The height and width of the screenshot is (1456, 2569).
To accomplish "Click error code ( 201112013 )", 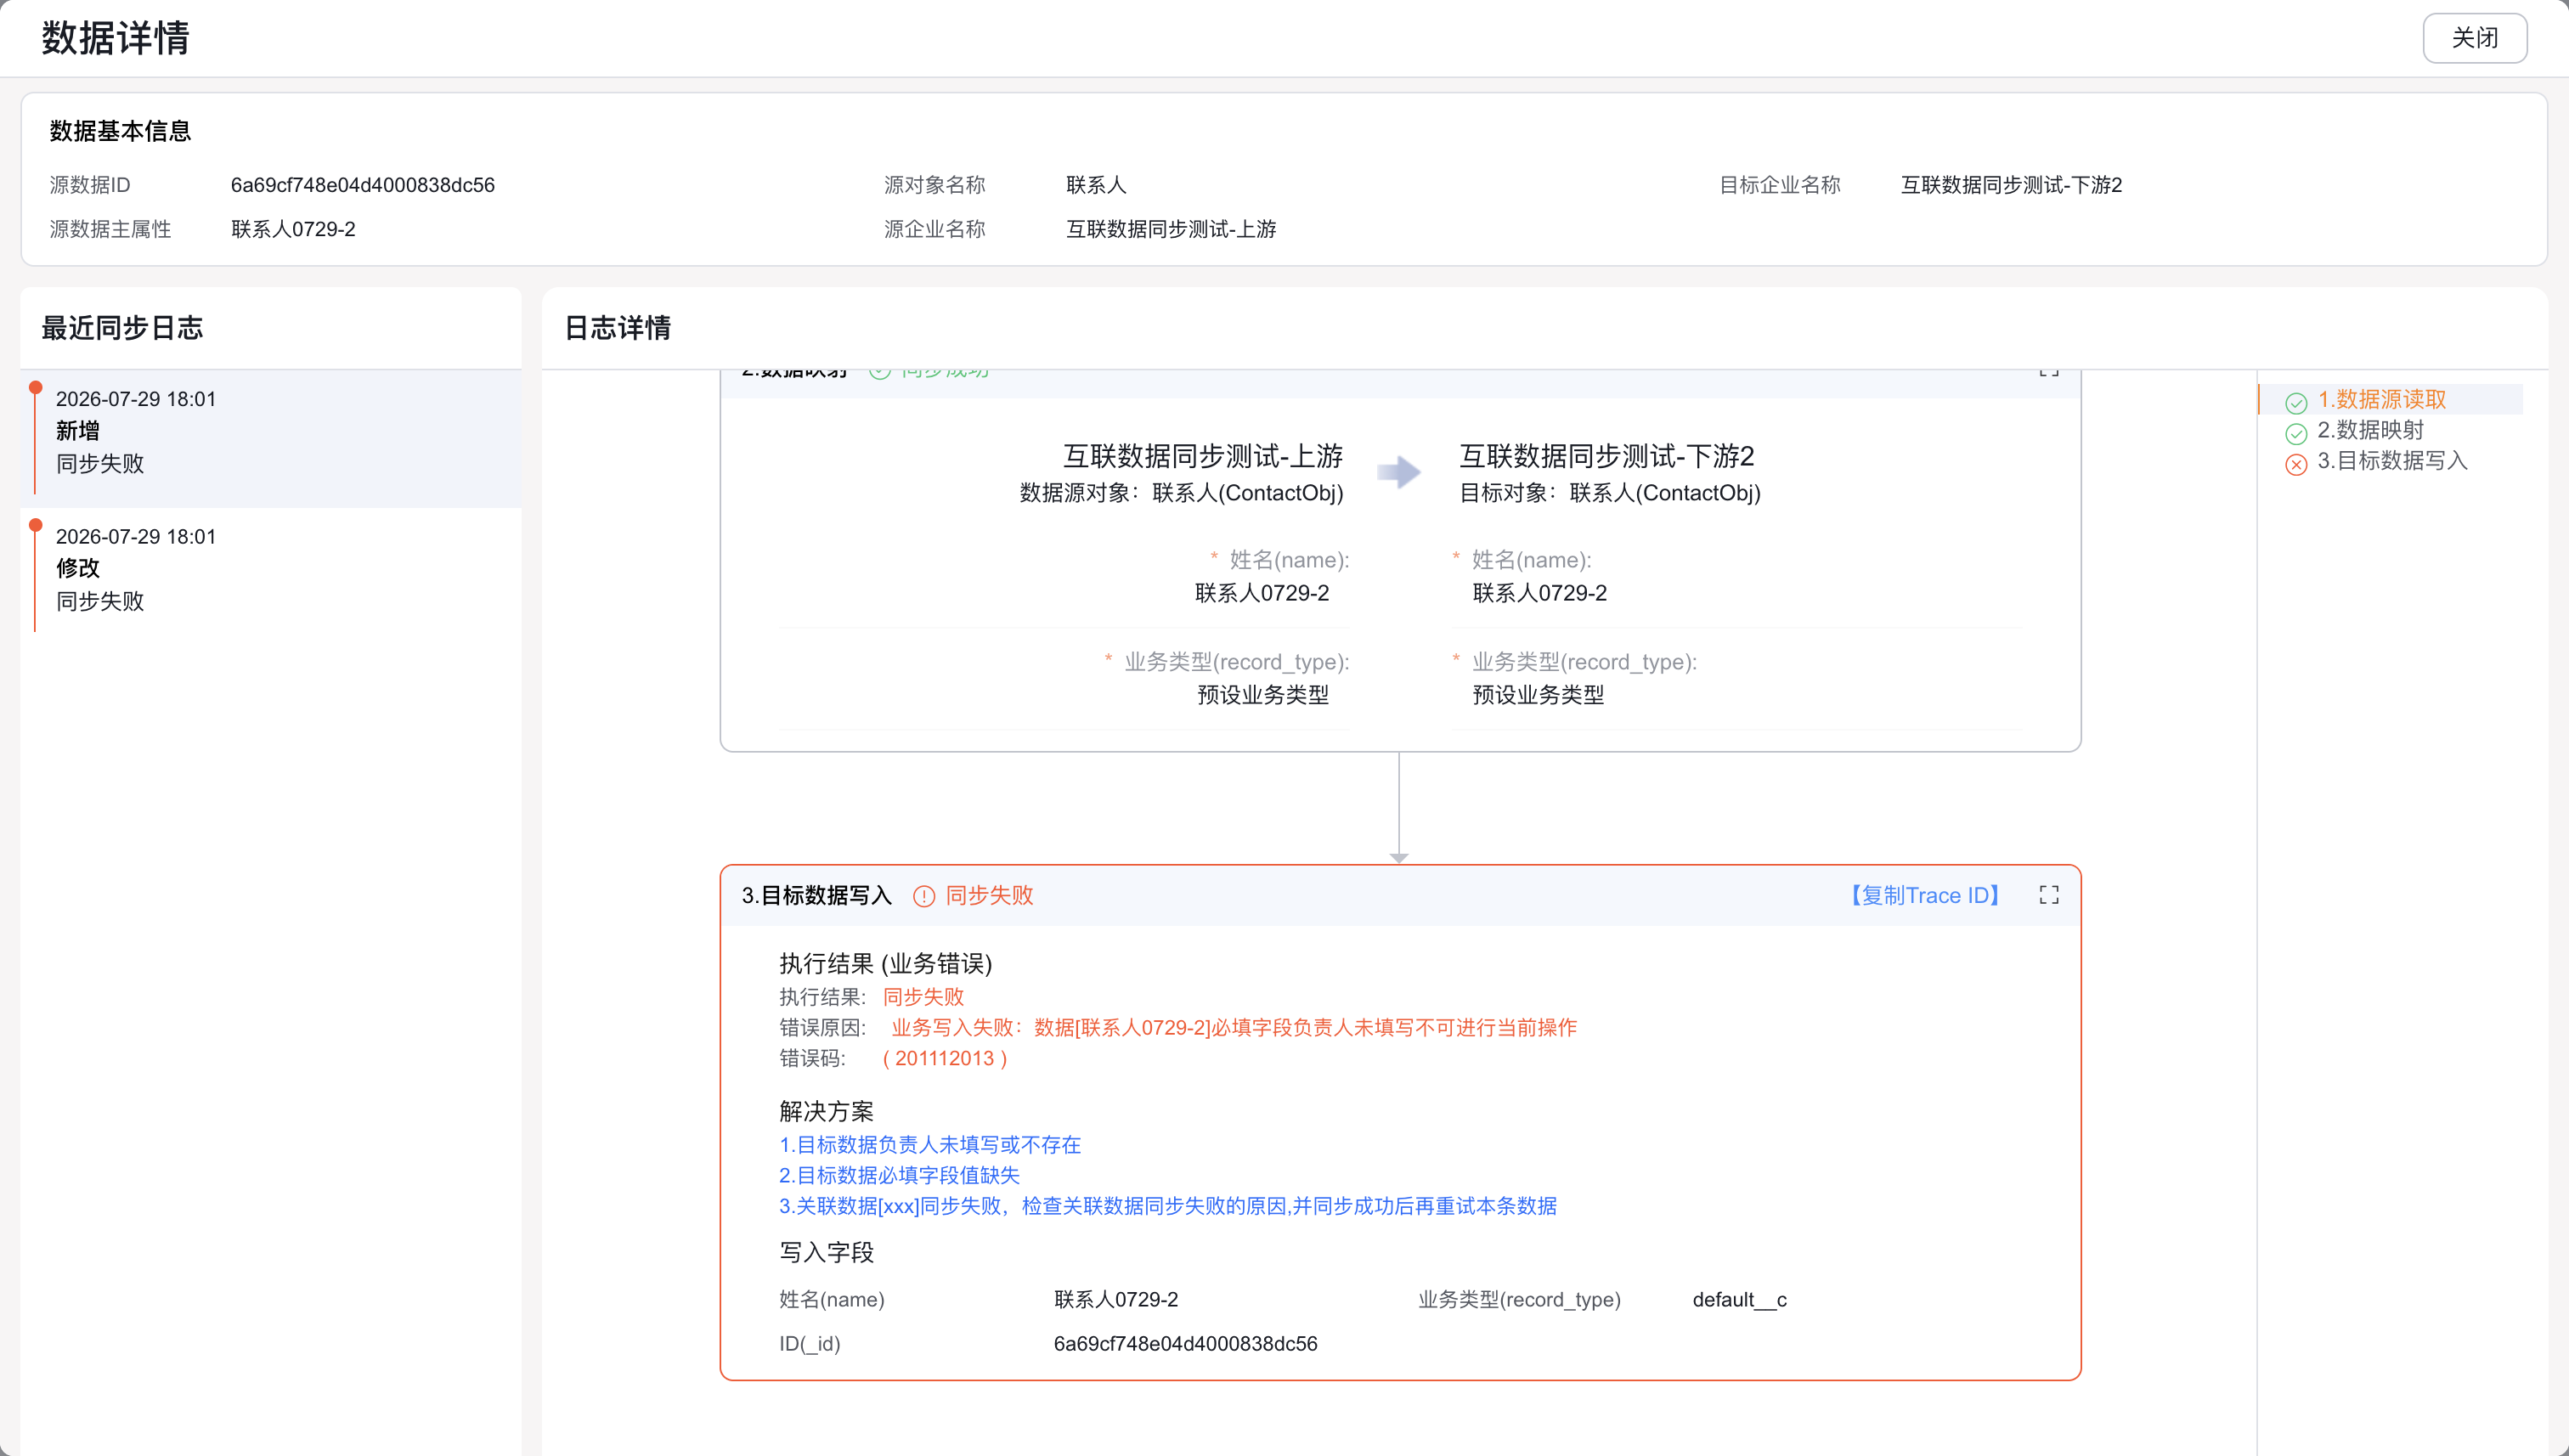I will 945,1058.
